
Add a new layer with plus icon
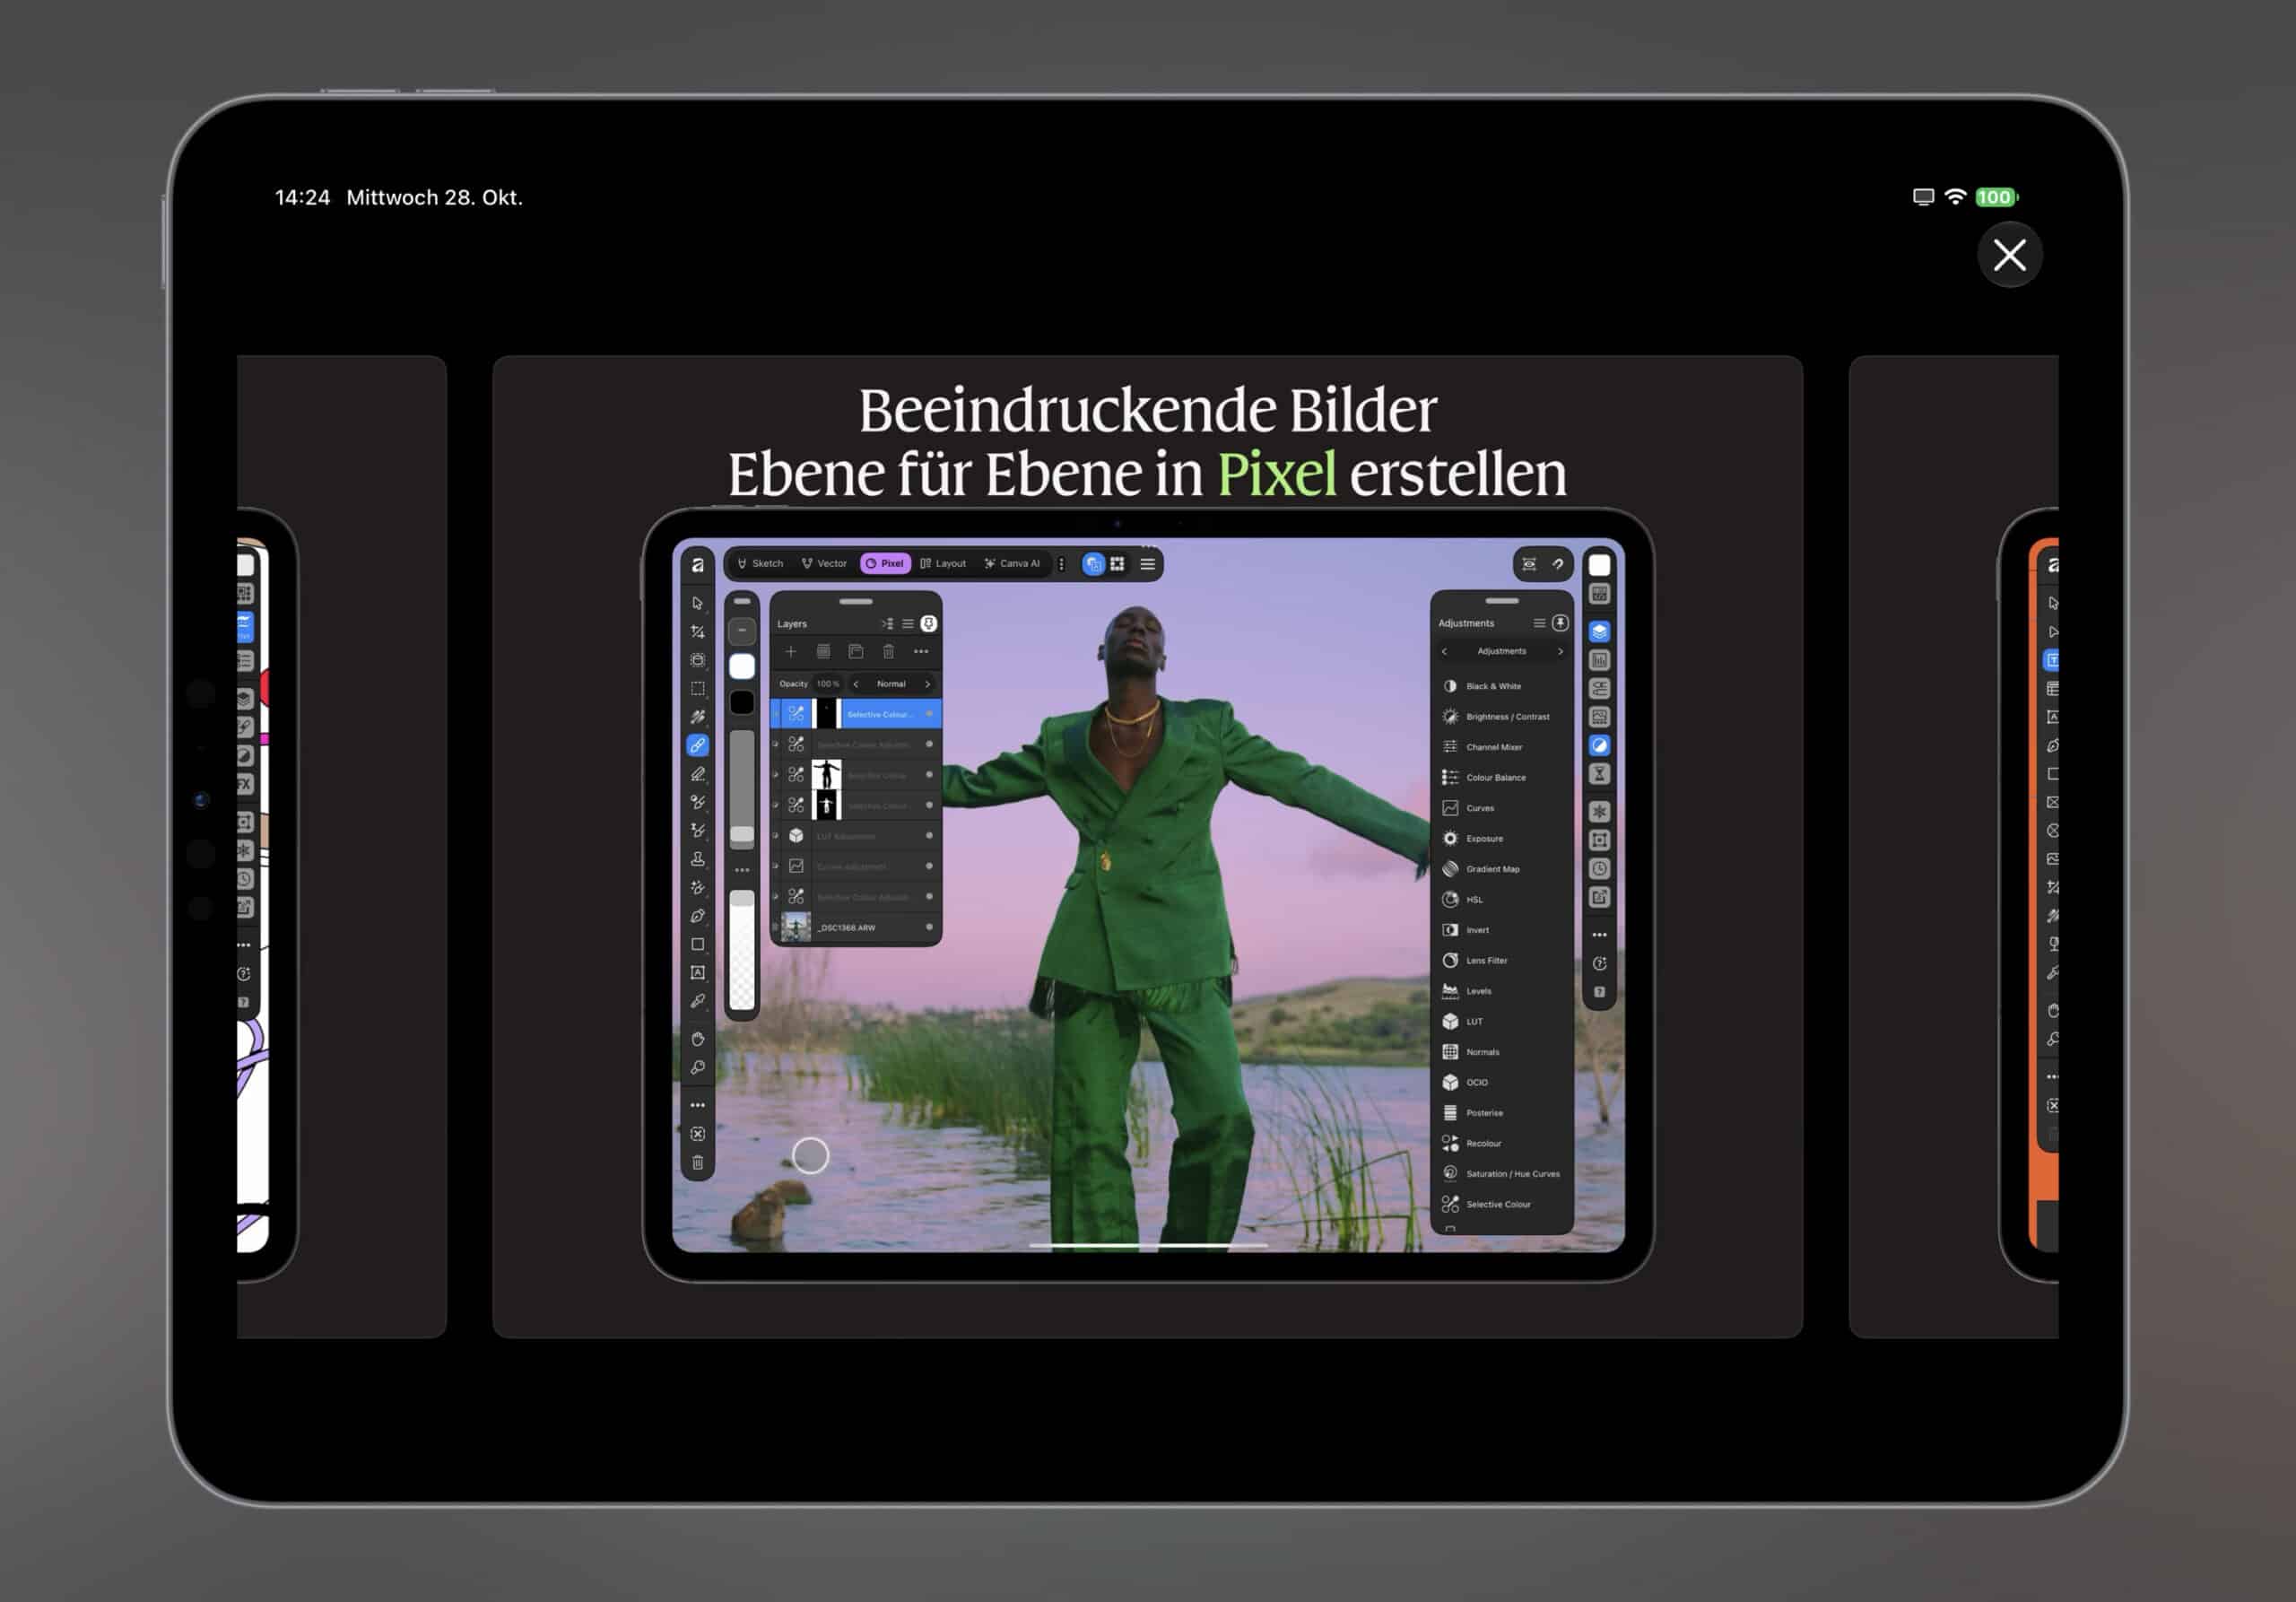[x=790, y=652]
